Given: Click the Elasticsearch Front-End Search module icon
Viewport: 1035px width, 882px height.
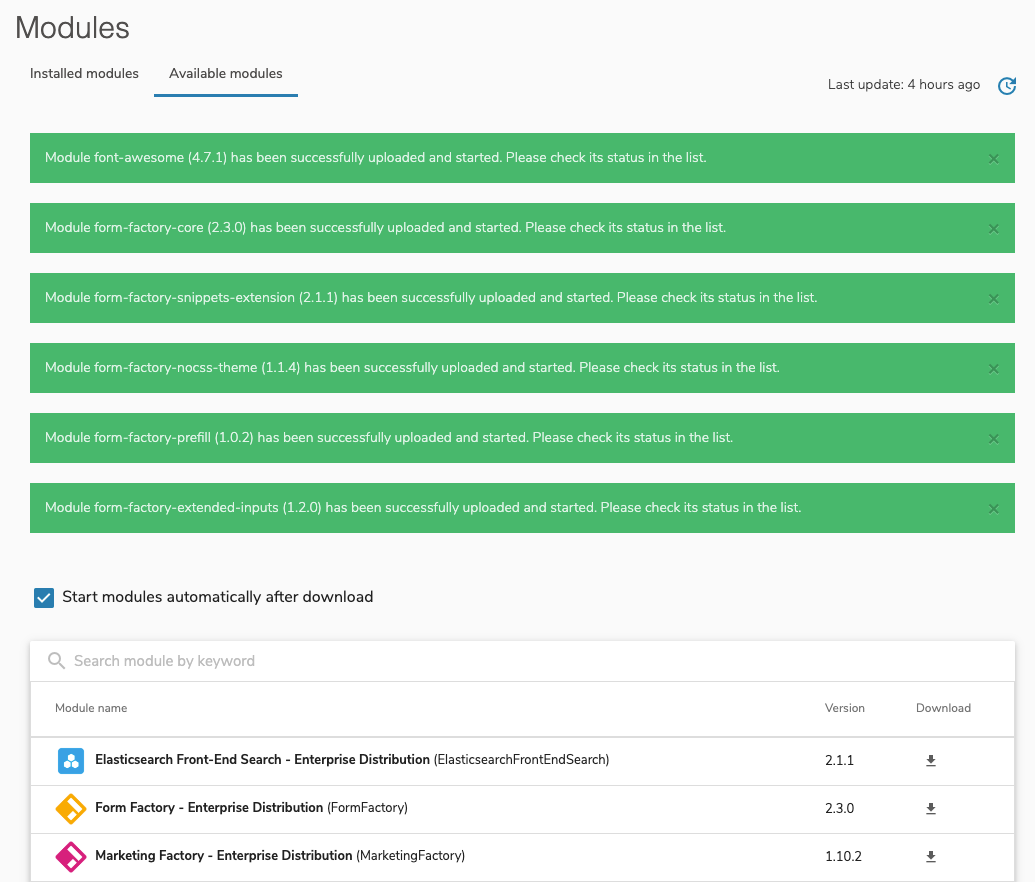Looking at the screenshot, I should click(x=70, y=760).
